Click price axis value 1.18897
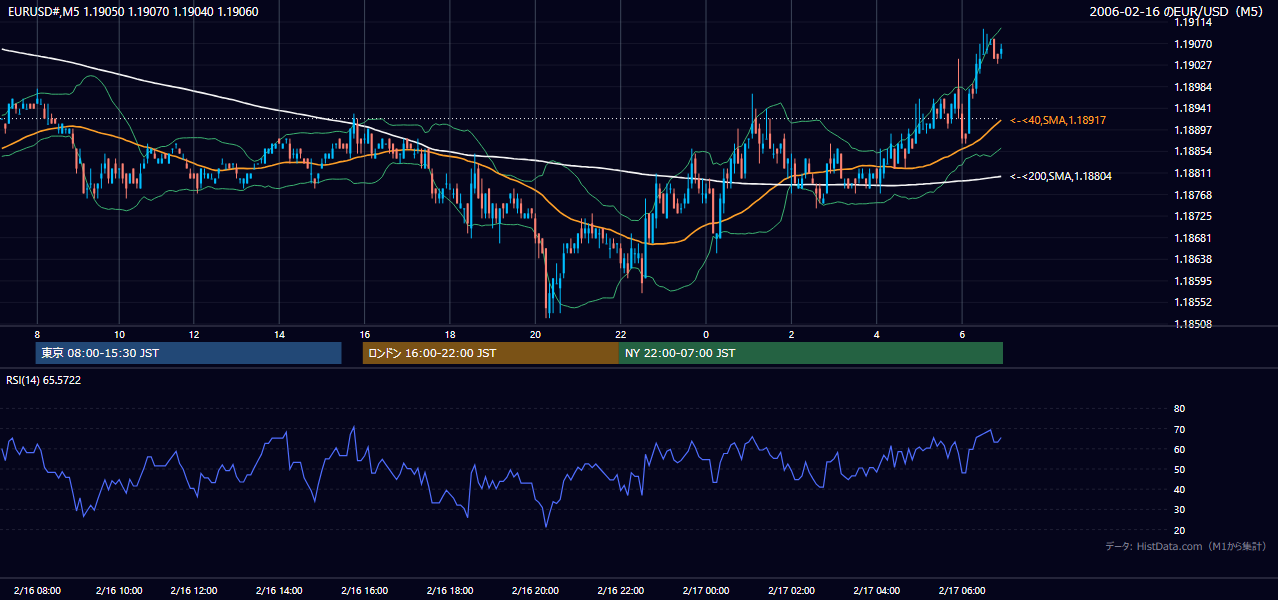 (x=1193, y=130)
